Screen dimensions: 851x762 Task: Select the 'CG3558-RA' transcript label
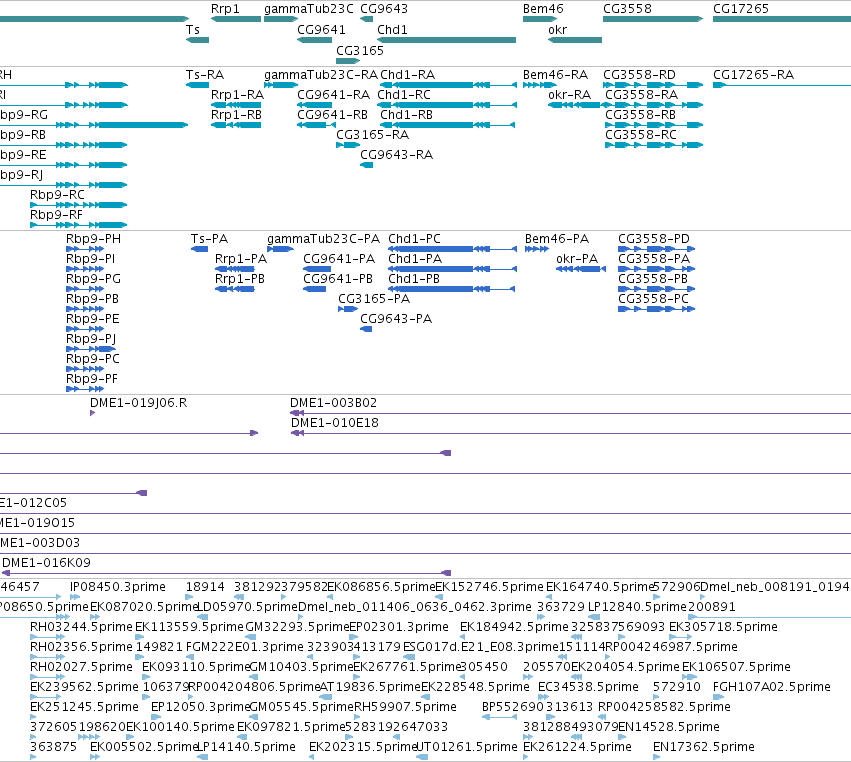tap(642, 95)
